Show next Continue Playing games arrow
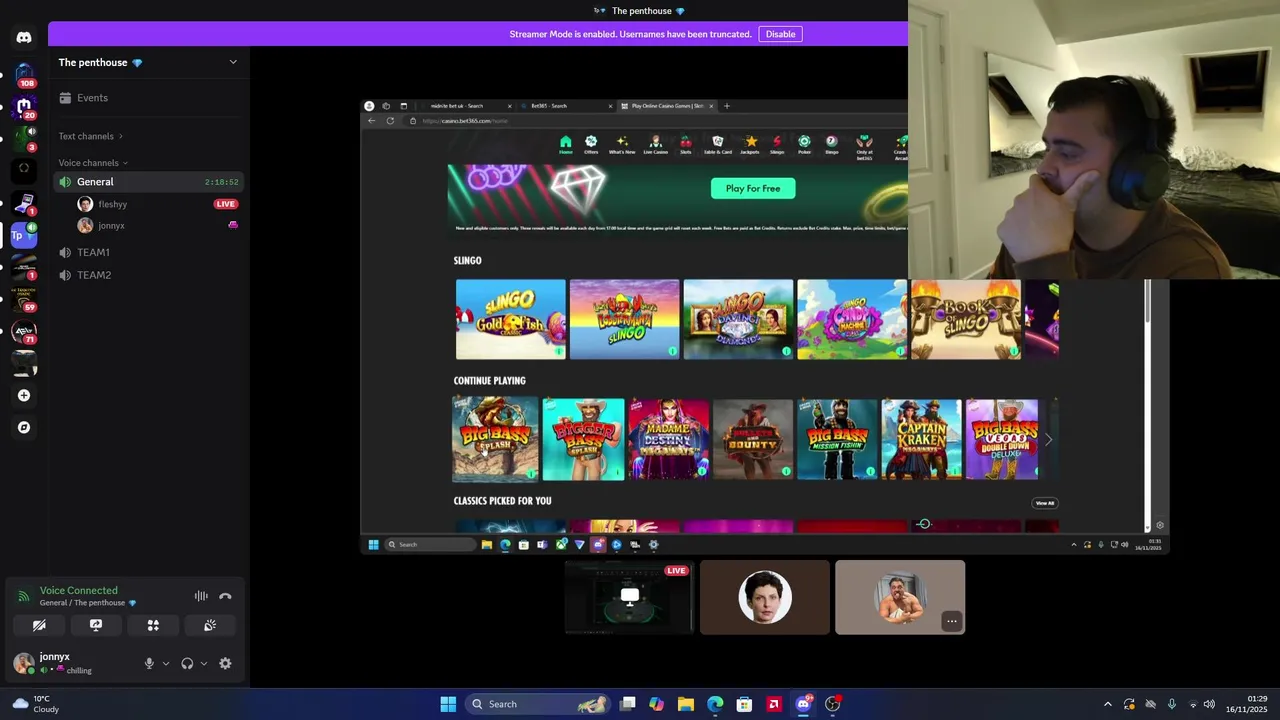Screen dimensions: 1280x720 (x=1048, y=440)
